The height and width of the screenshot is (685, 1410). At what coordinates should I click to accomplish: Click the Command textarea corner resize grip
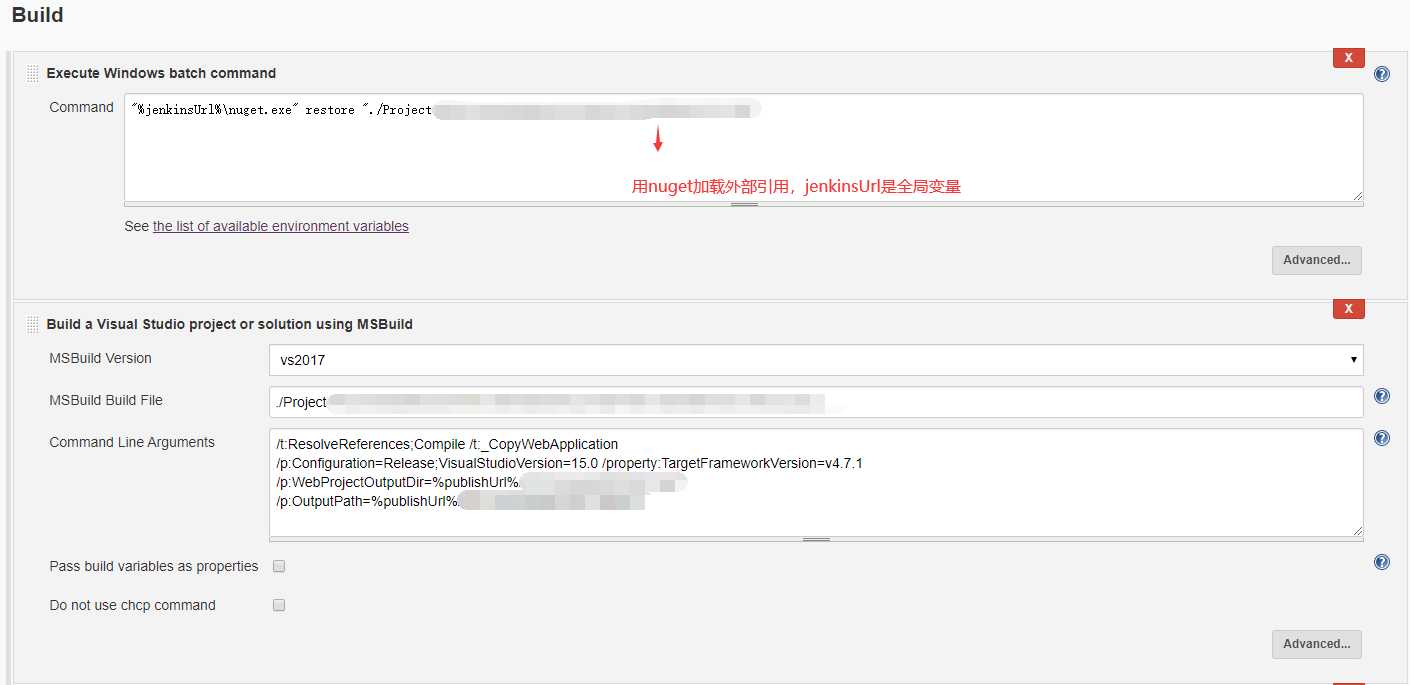(1357, 196)
